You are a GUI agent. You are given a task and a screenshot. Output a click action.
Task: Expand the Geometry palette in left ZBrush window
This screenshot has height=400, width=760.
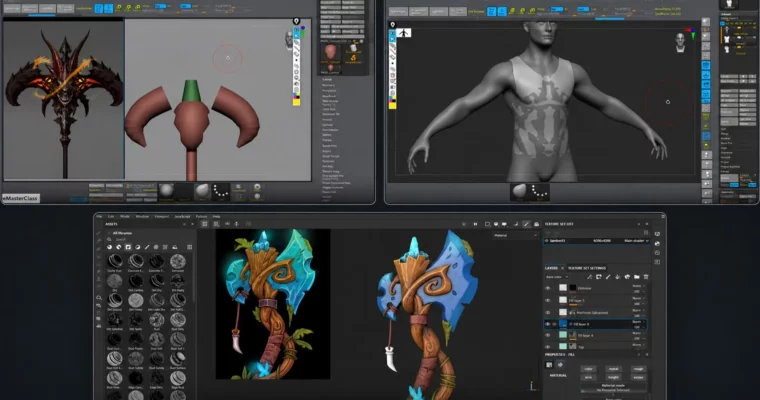329,85
